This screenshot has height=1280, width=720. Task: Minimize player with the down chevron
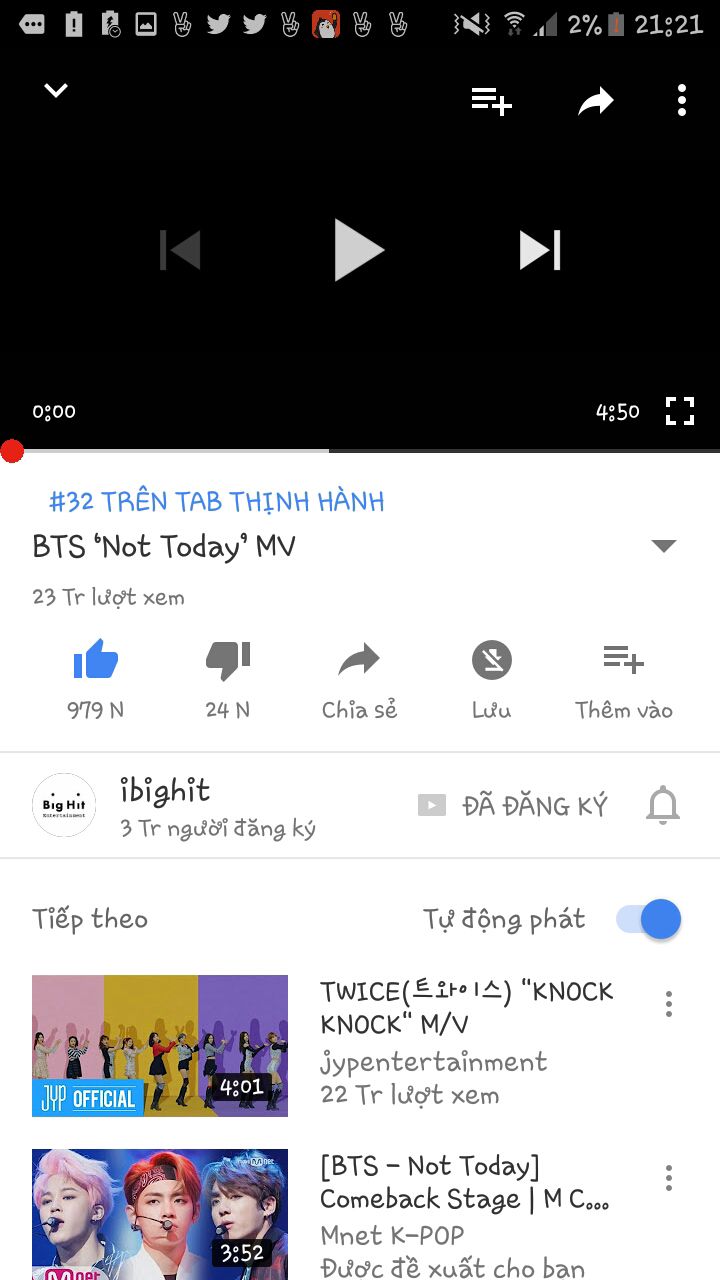pos(56,91)
